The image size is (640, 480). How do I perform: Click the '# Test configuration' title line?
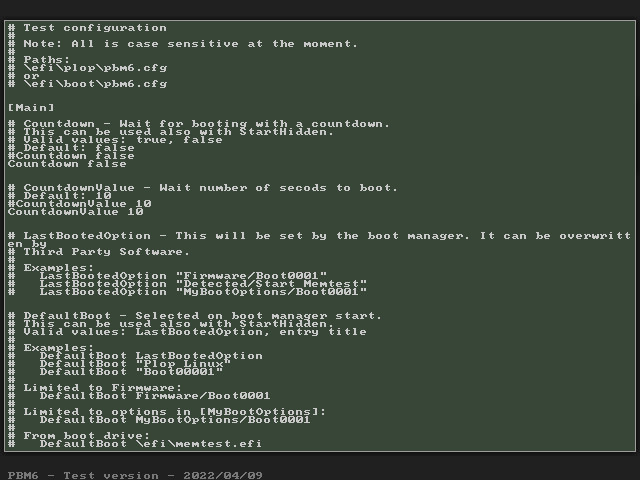87,28
